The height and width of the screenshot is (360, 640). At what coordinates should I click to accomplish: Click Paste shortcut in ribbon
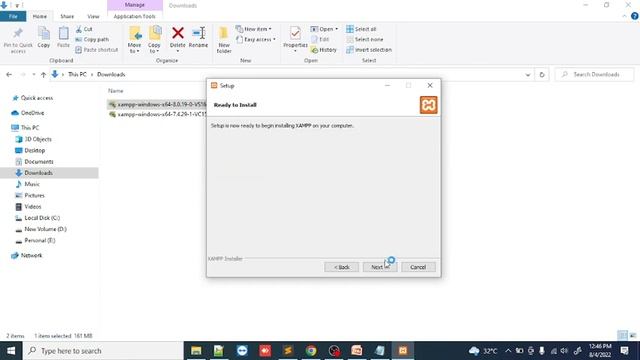[97, 49]
